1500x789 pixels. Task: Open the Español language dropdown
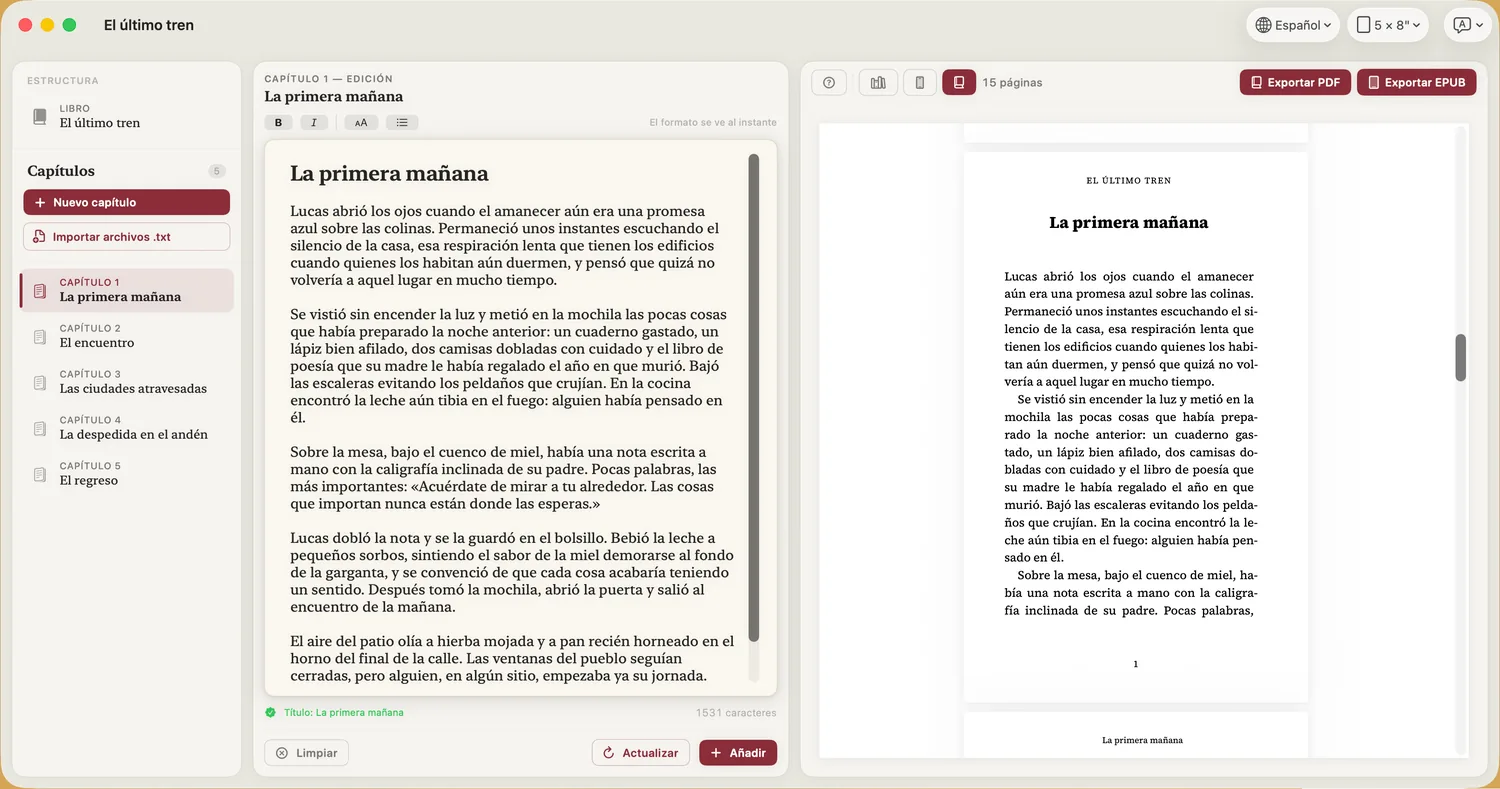[x=1293, y=25]
